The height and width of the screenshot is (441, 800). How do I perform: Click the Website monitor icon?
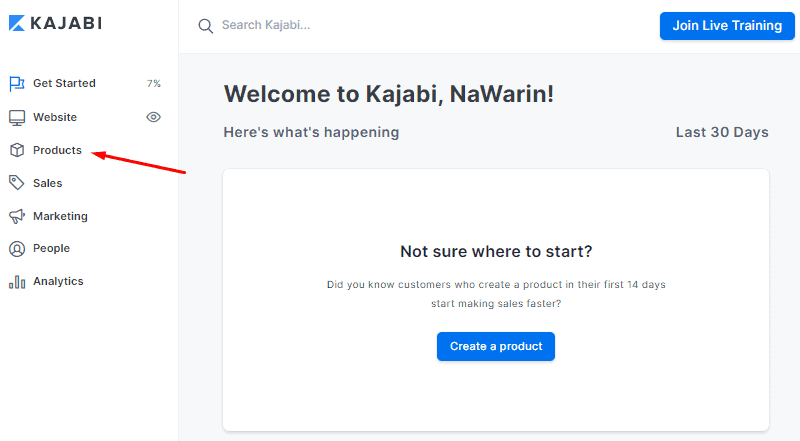[17, 117]
